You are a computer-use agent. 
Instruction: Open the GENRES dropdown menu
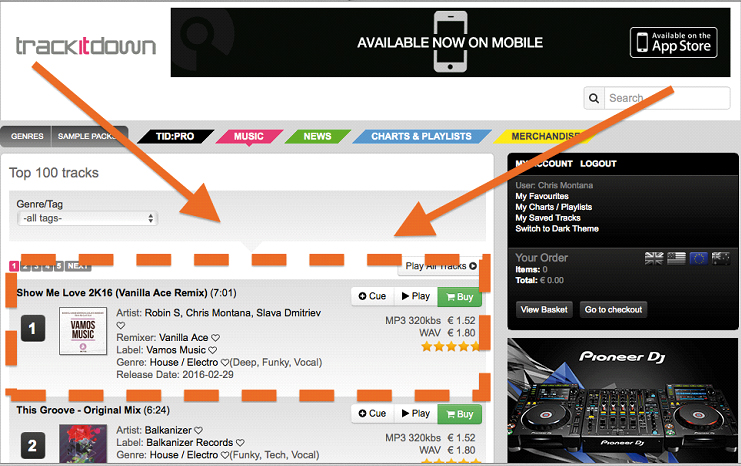point(26,137)
